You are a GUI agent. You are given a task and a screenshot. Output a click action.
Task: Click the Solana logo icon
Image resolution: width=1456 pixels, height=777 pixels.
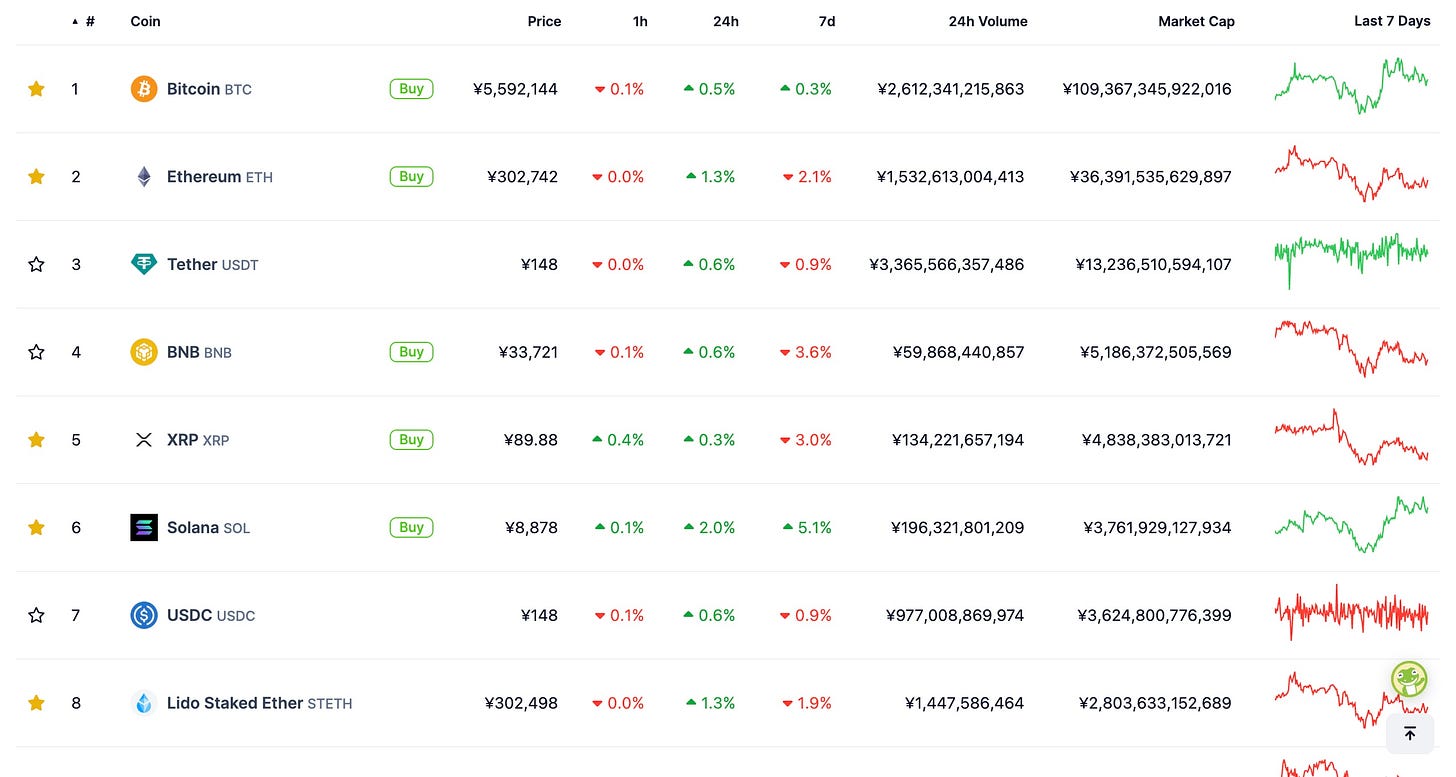point(144,527)
